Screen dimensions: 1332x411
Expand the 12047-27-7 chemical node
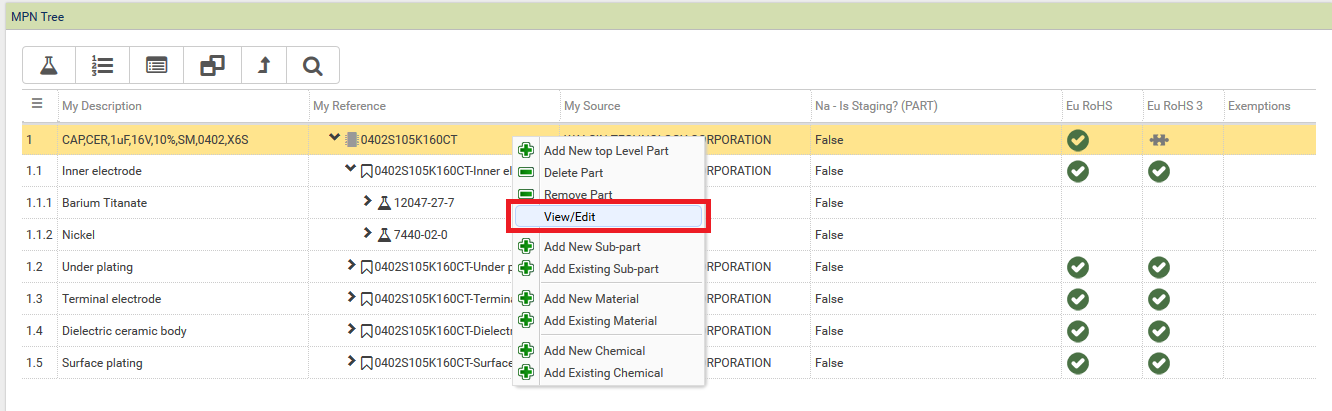[x=367, y=202]
